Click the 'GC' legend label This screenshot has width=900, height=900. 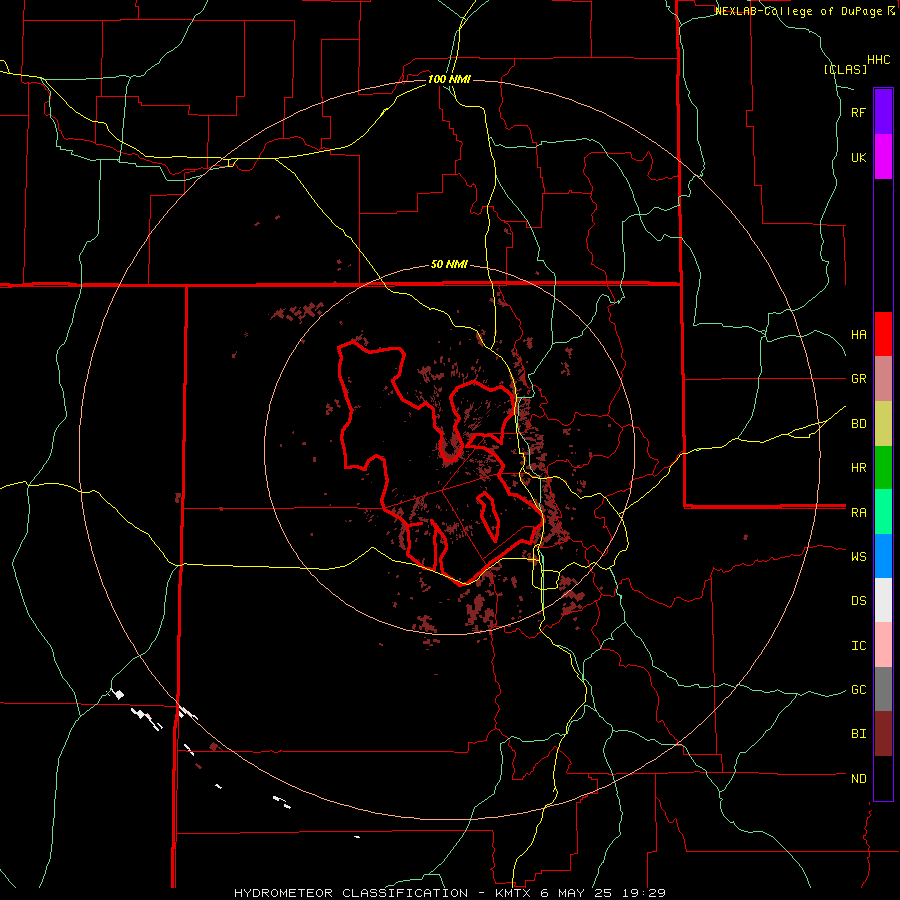859,690
